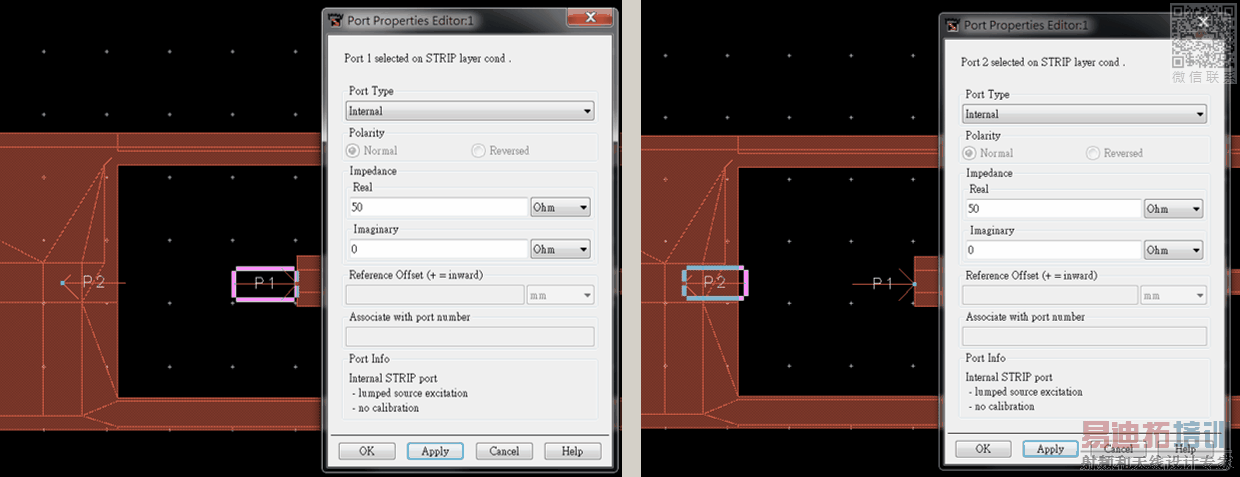
Task: Click 'Port 1 selected on STRIP layer cond' text
Action: [x=428, y=59]
